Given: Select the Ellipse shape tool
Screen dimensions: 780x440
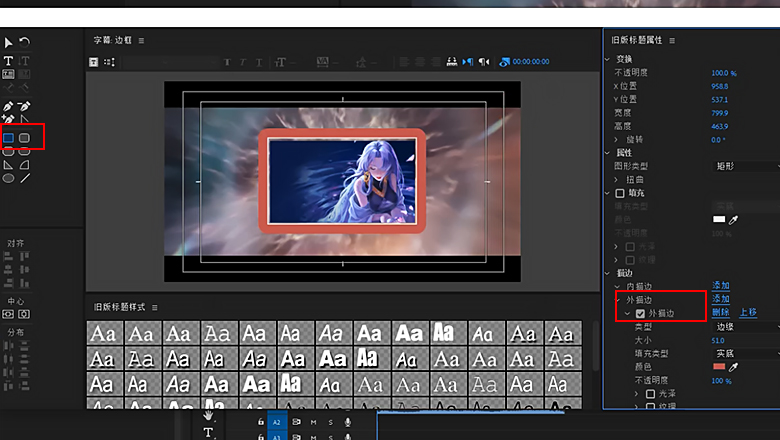Looking at the screenshot, I should click(x=8, y=178).
